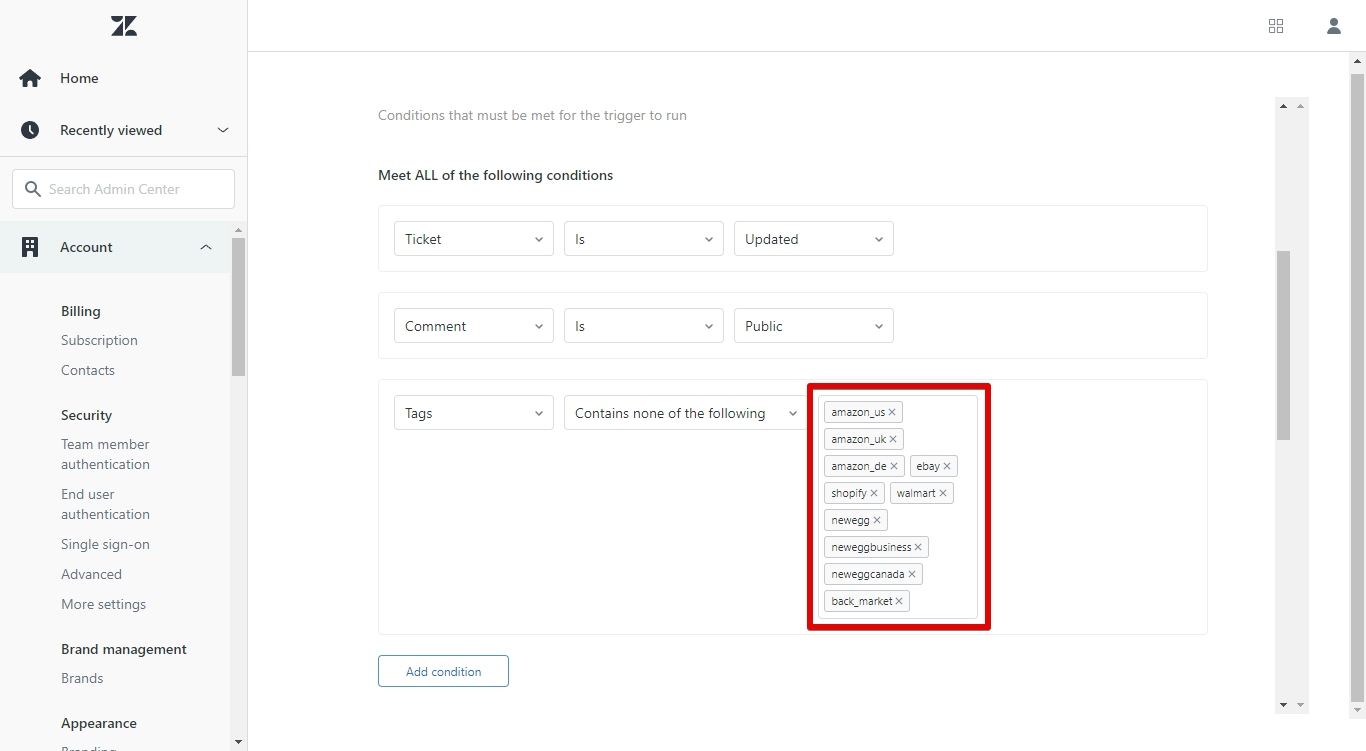Image resolution: width=1366 pixels, height=751 pixels.
Task: Click the Recently viewed clock icon
Action: [x=30, y=130]
